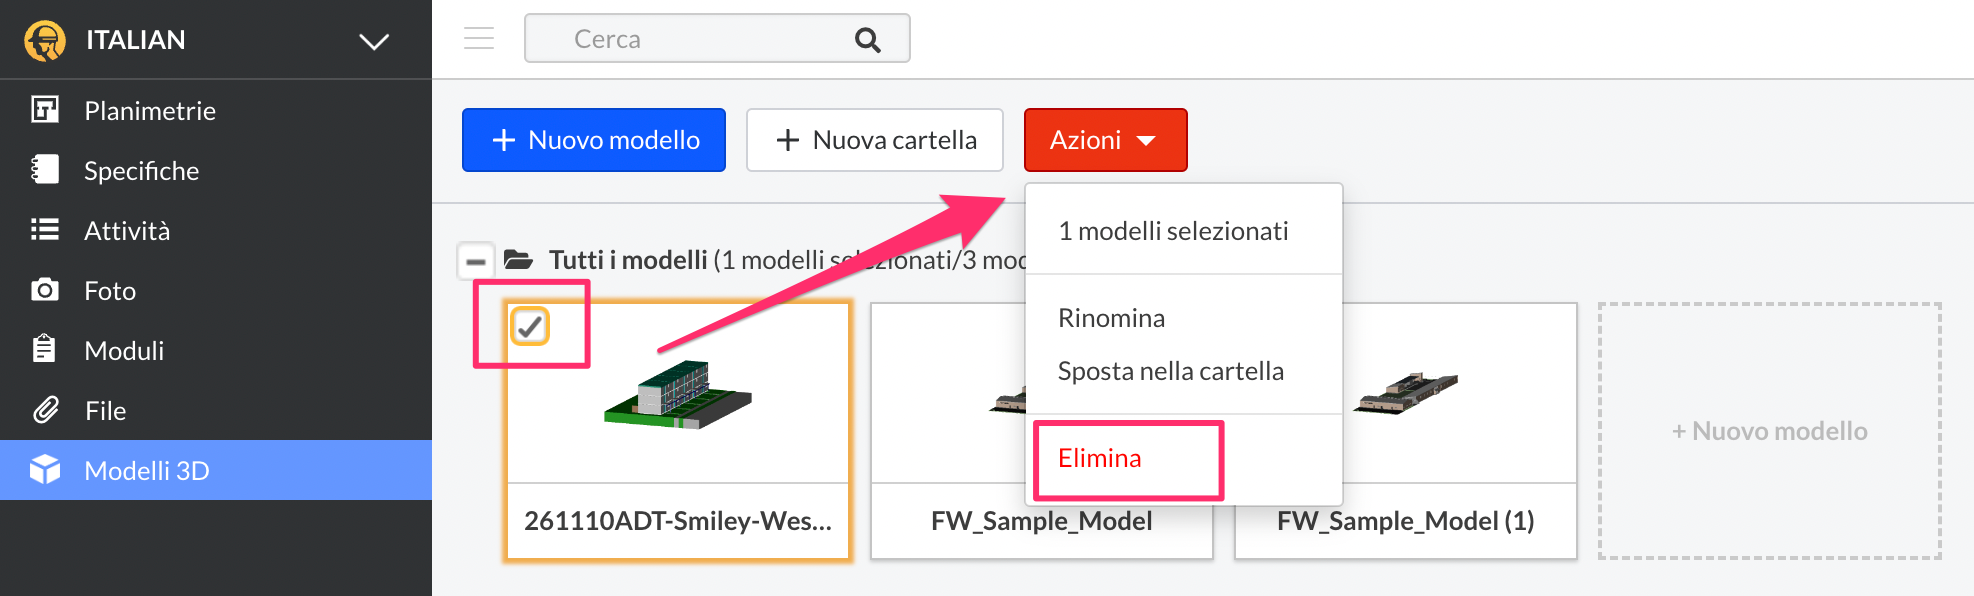Uncheck the 261110ADT-Smiley model checkbox
The height and width of the screenshot is (596, 1974).
pyautogui.click(x=530, y=326)
